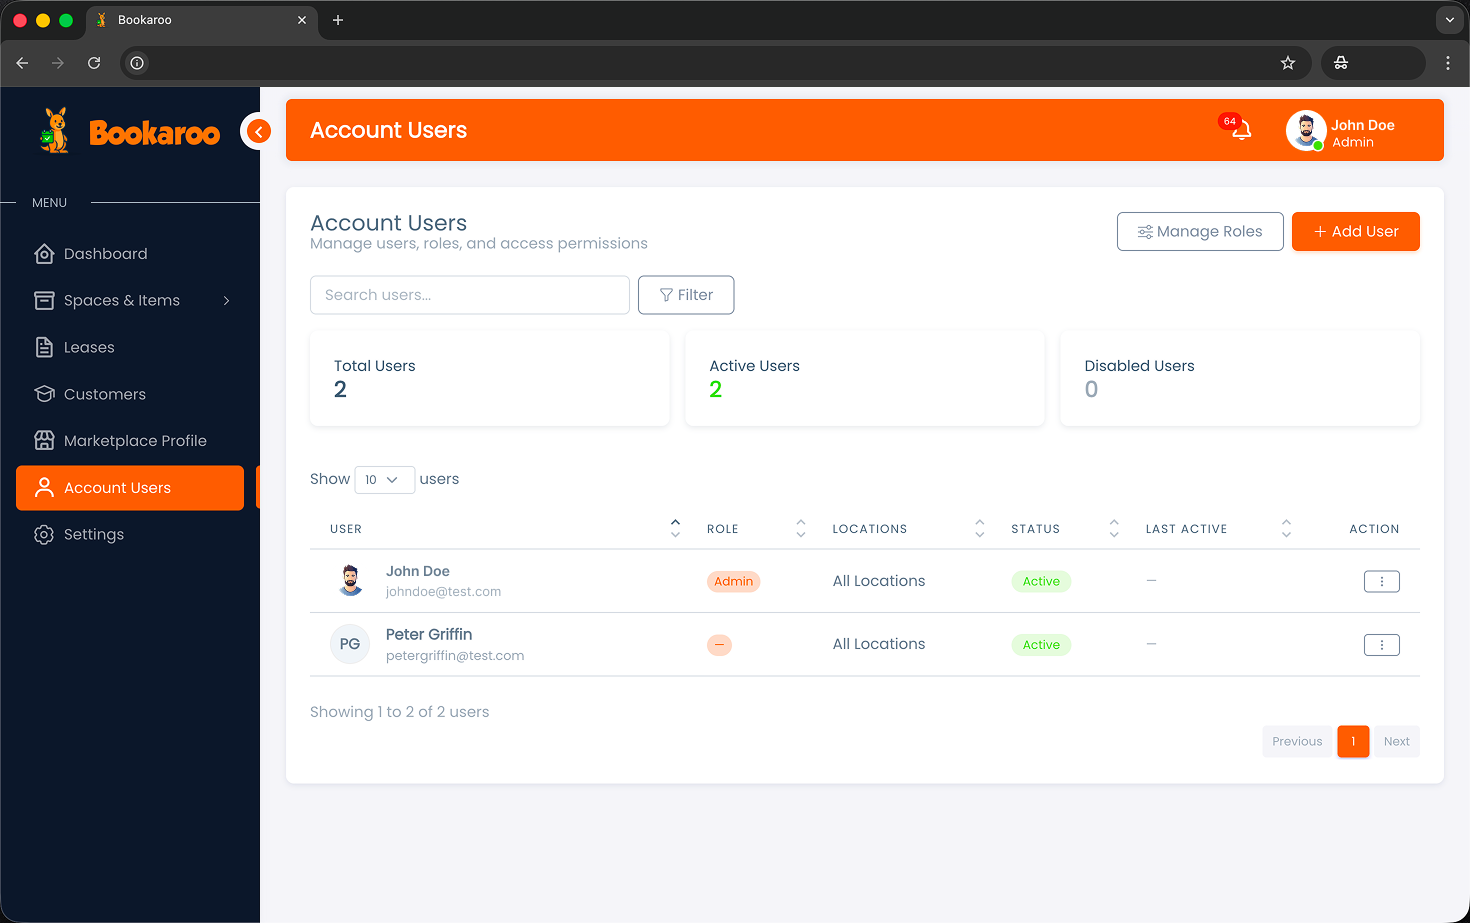Collapse sidebar with orange arrow button
1470x923 pixels.
[x=258, y=131]
